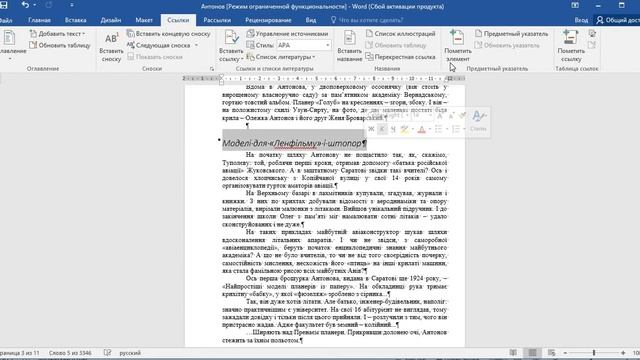
Task: Apply red font color in mini toolbar
Action: tap(422, 129)
